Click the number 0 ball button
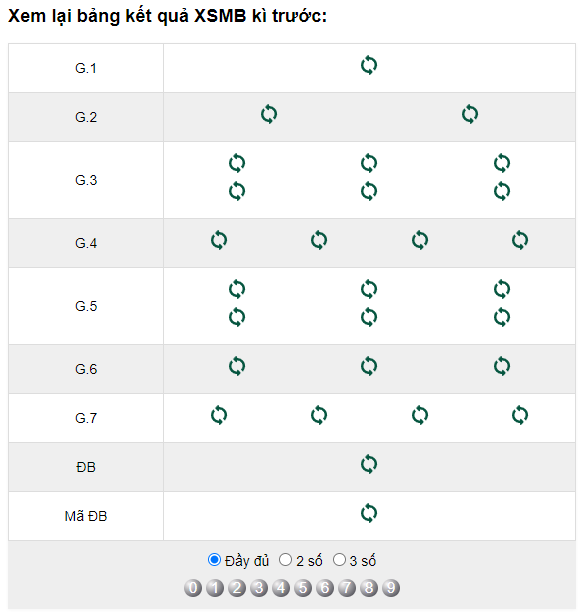 tap(193, 588)
